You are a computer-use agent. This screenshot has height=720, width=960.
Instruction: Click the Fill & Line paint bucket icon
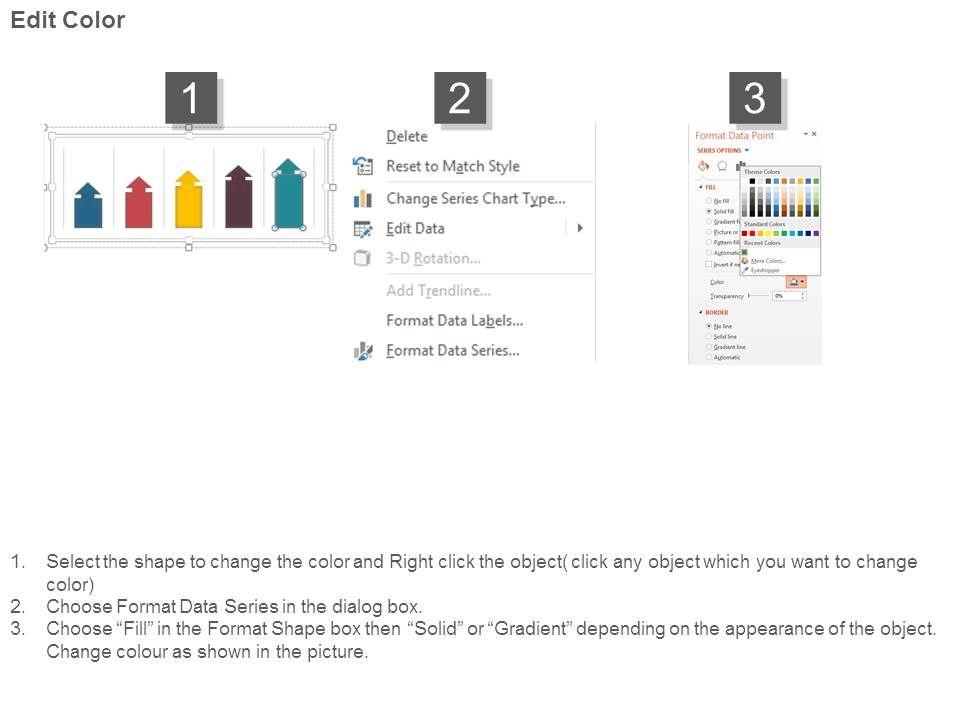(x=703, y=166)
